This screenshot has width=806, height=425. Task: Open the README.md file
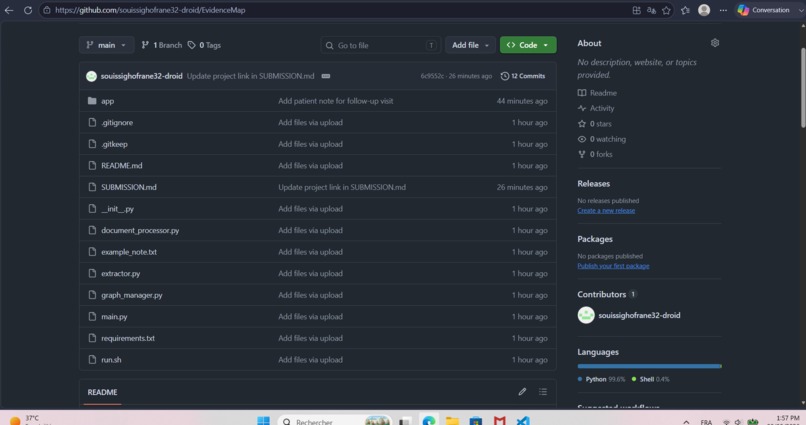121,166
